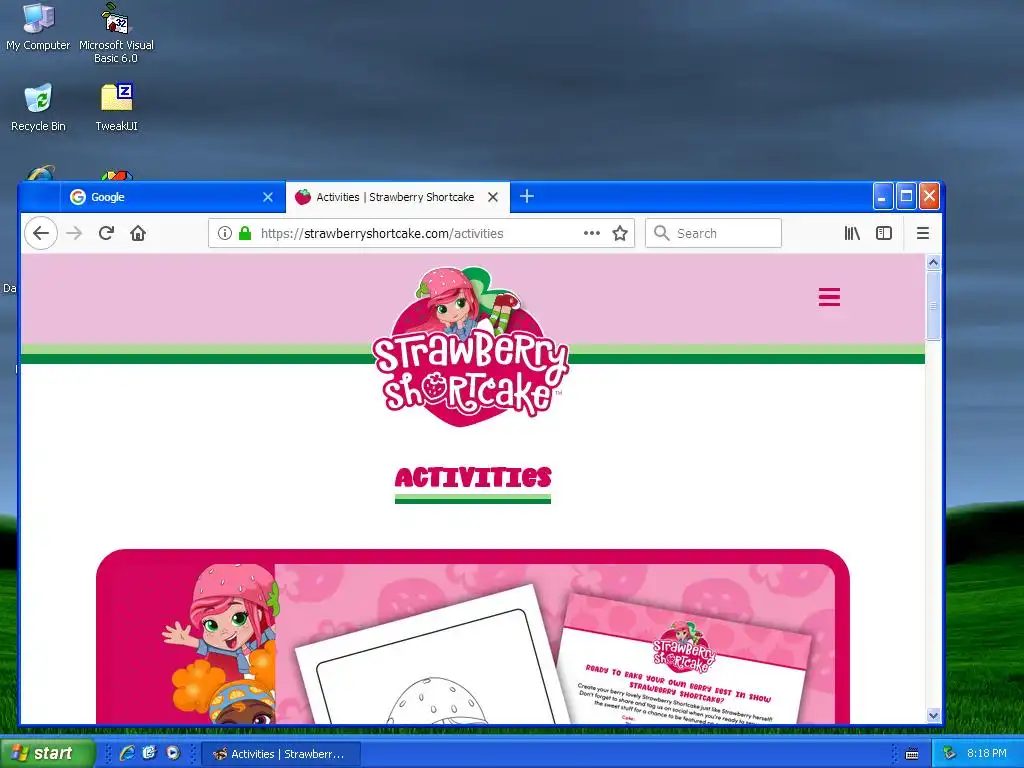Open the Windows start menu
This screenshot has width=1024, height=768.
pyautogui.click(x=48, y=753)
